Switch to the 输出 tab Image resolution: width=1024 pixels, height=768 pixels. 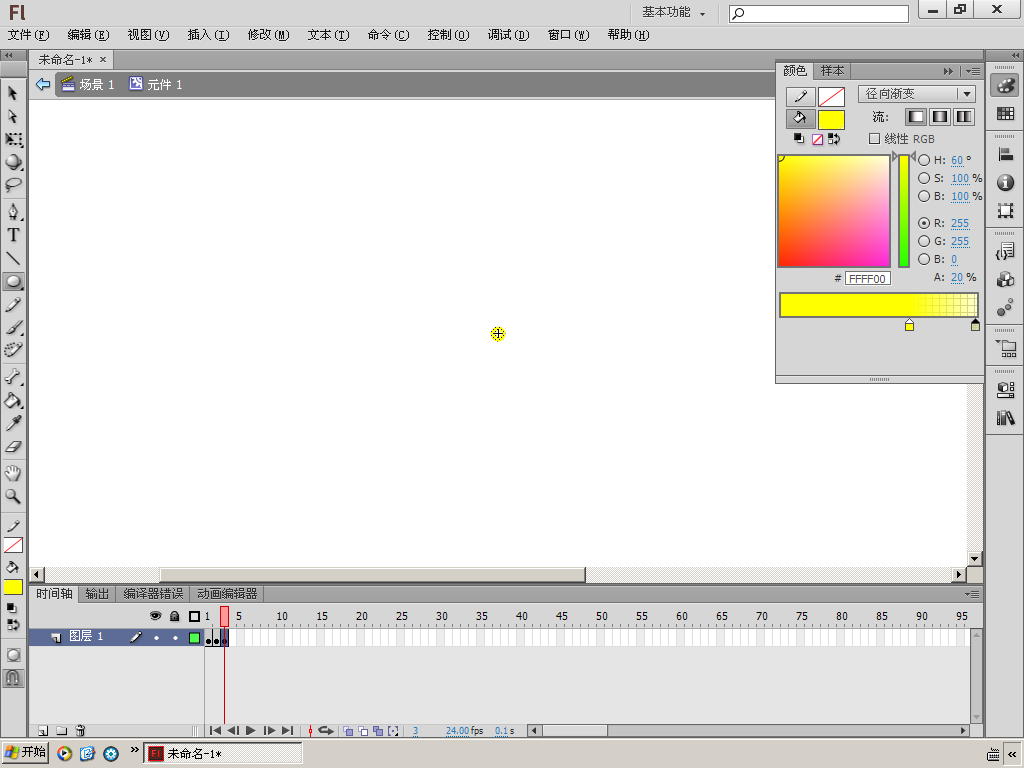click(97, 594)
